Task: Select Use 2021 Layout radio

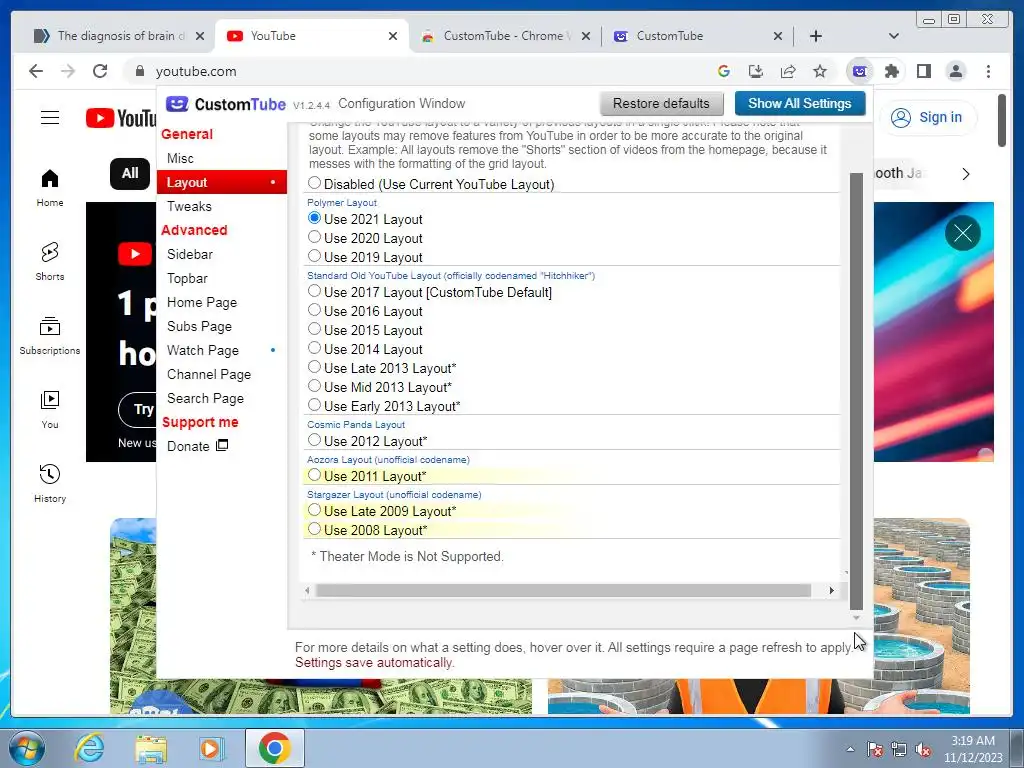Action: point(314,218)
